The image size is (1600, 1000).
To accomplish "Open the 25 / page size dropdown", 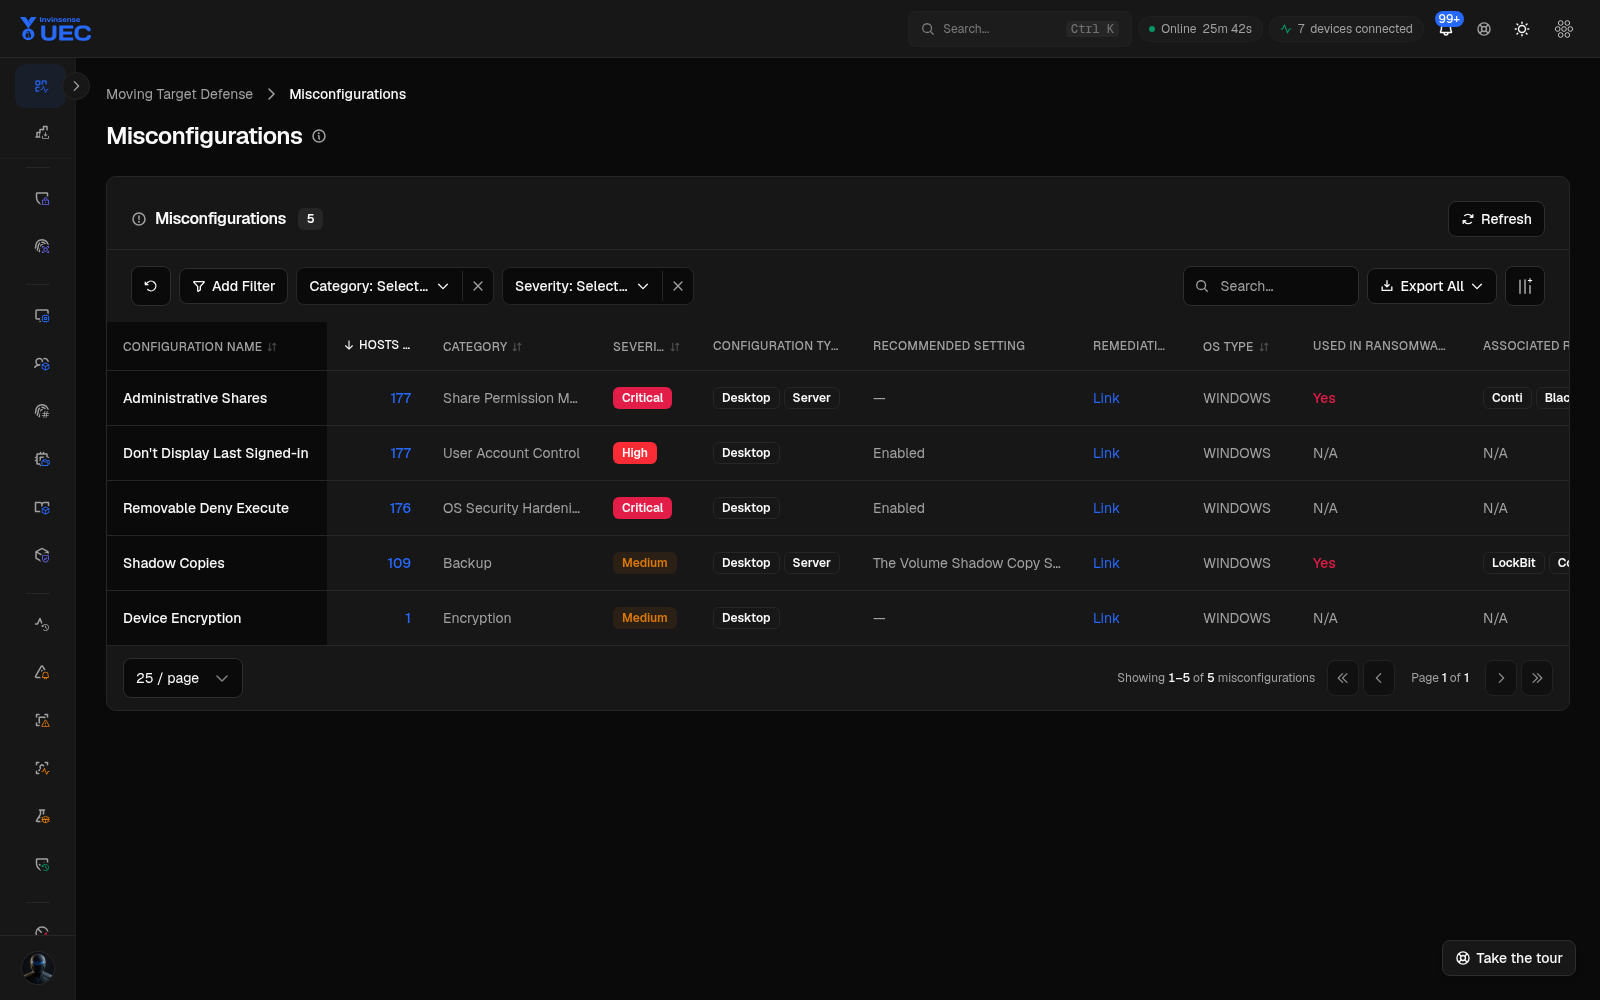I will [x=182, y=678].
